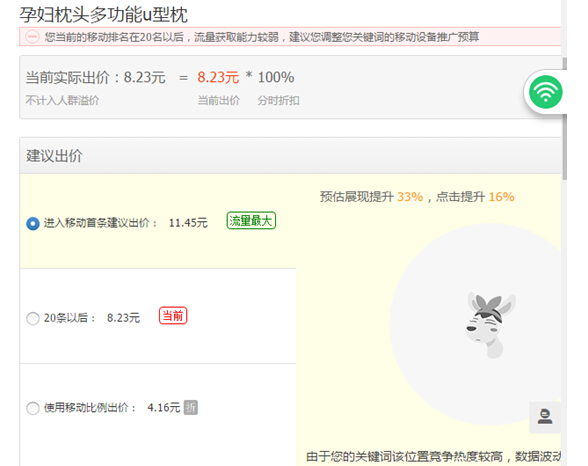Click the 当前实际出价：8.23元 text
Screen dimensions: 588x466
point(95,78)
